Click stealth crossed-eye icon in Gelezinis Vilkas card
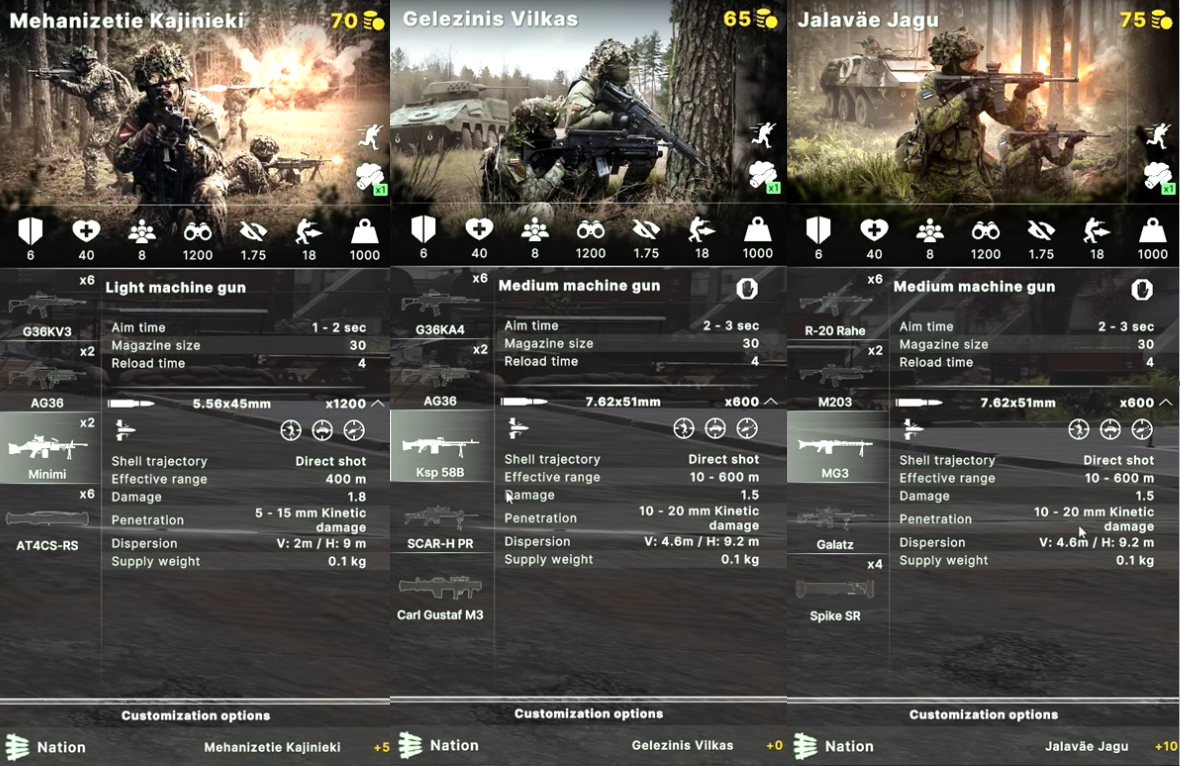The height and width of the screenshot is (766, 1180). (646, 229)
